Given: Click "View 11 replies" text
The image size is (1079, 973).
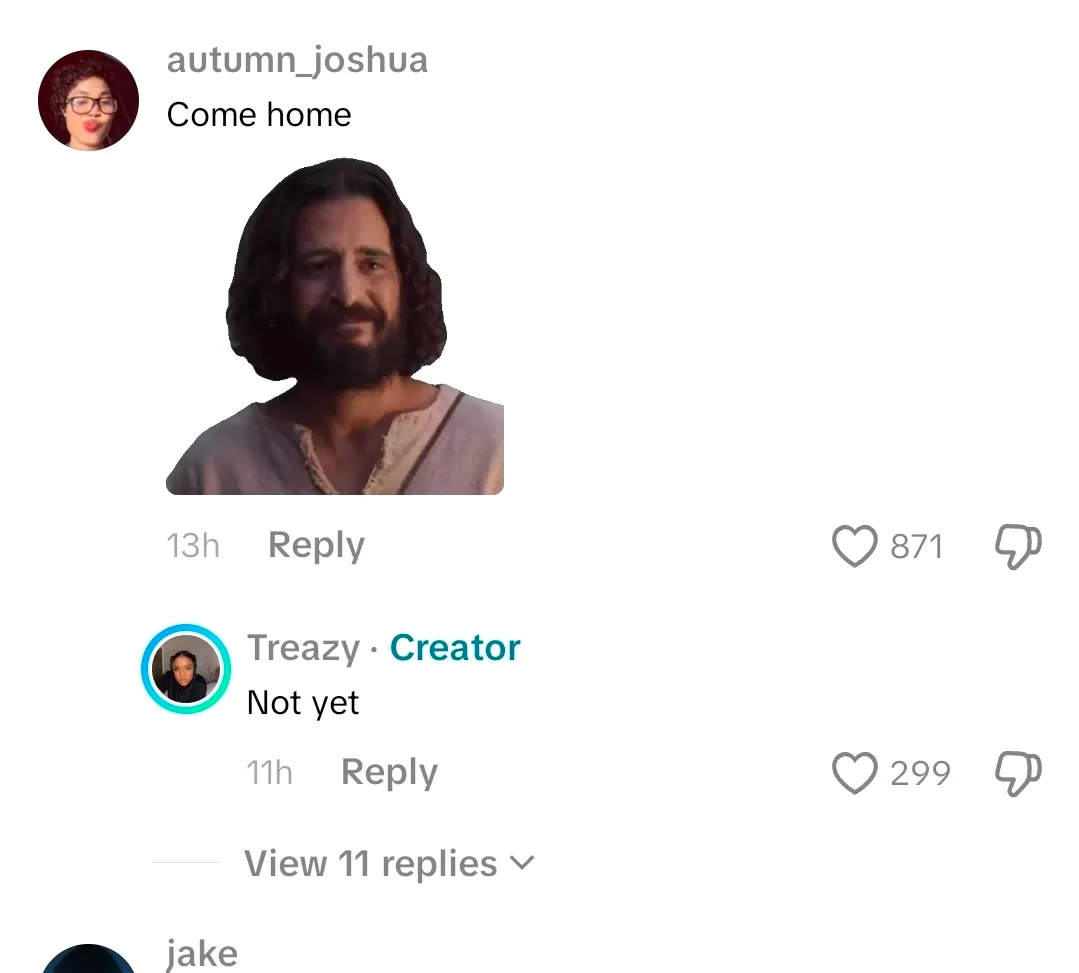Looking at the screenshot, I should 370,863.
